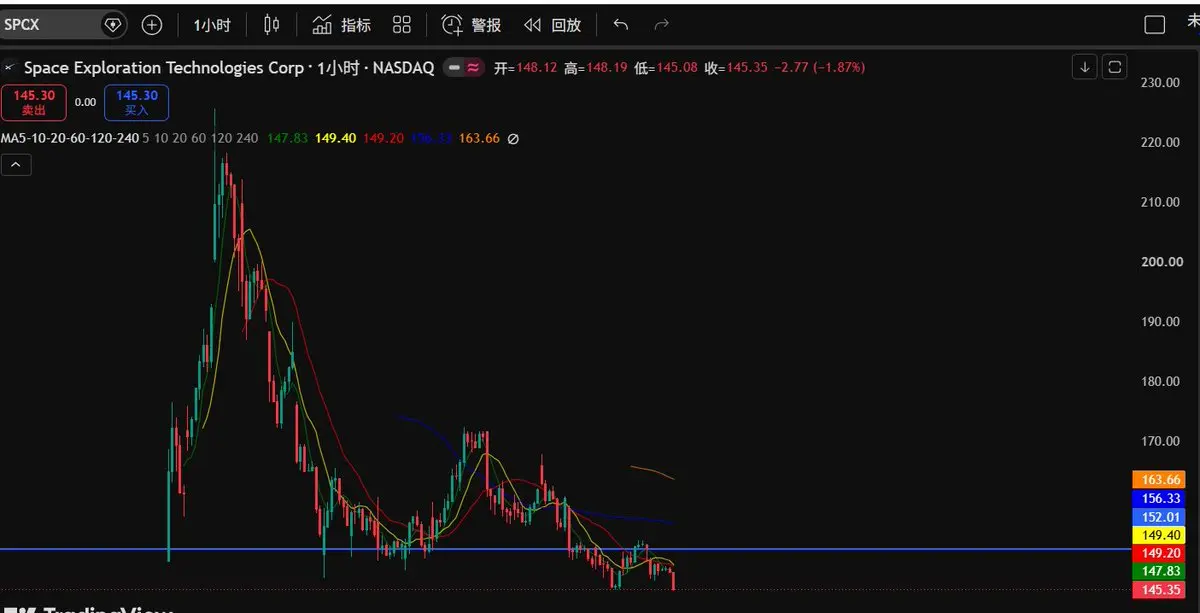1200x613 pixels.
Task: Click the move pane down arrow
Action: [x=1085, y=67]
